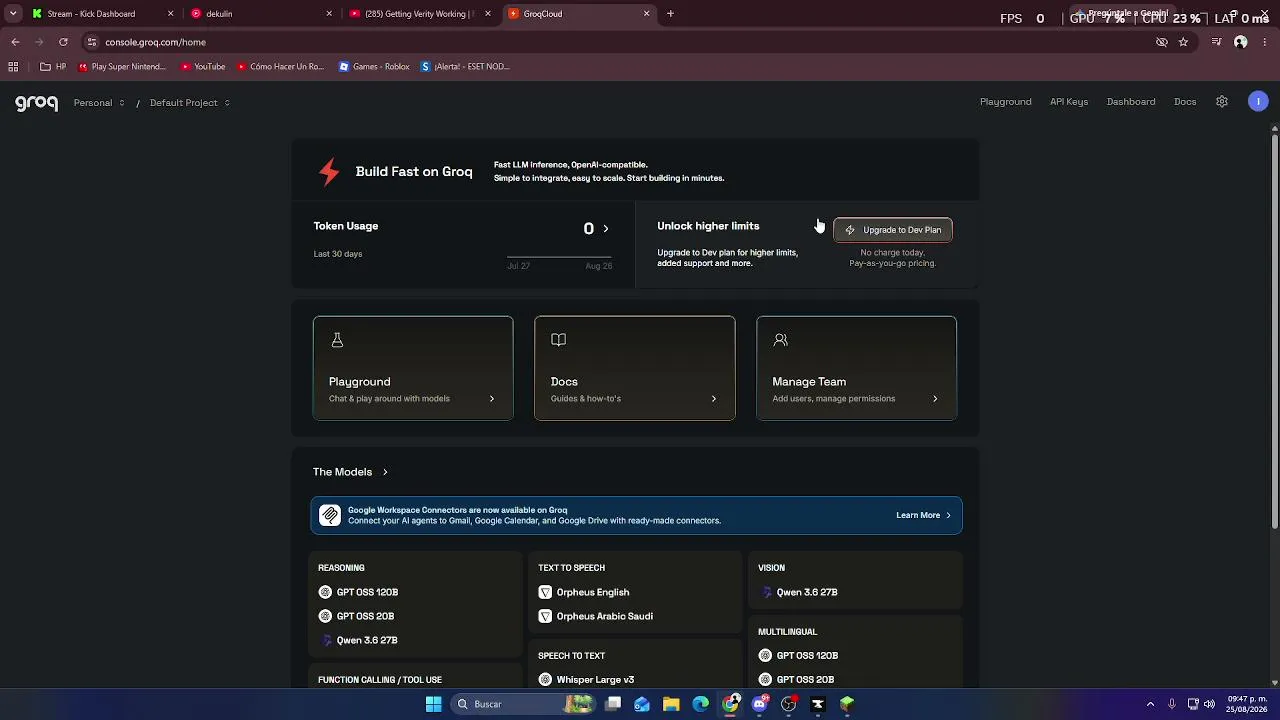The image size is (1280, 720).
Task: Click the "Unlock higher limits" heading
Action: coord(708,226)
